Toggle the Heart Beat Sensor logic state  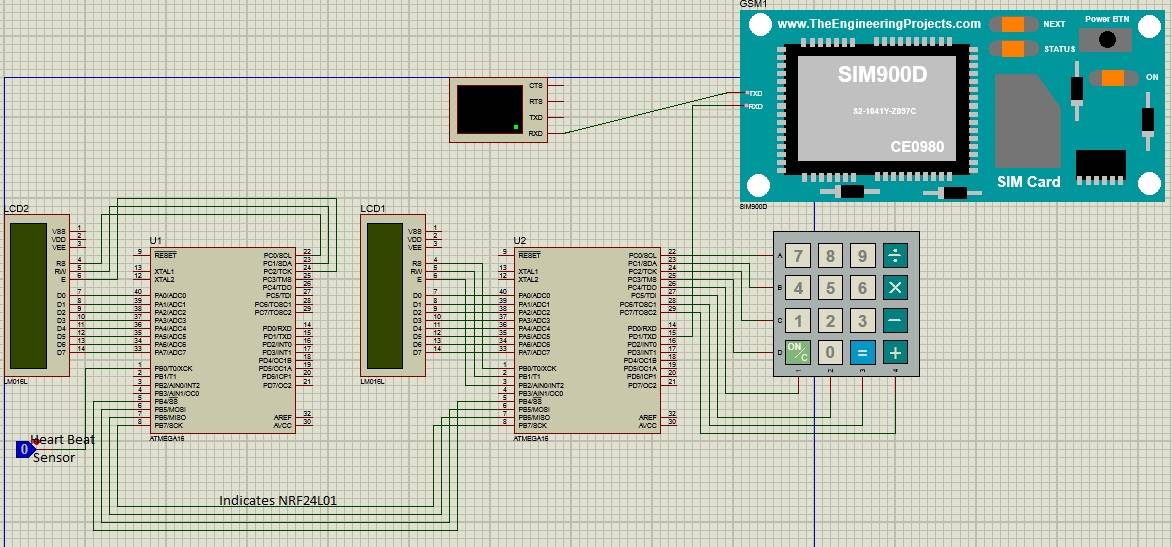tap(24, 449)
